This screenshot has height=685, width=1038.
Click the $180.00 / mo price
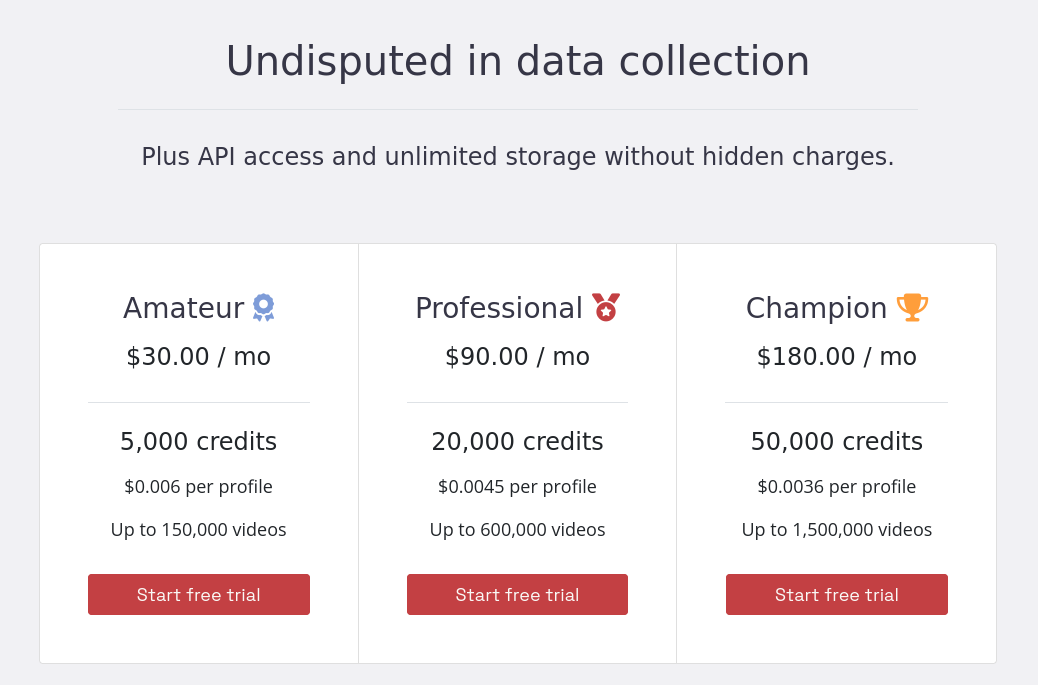click(x=837, y=356)
